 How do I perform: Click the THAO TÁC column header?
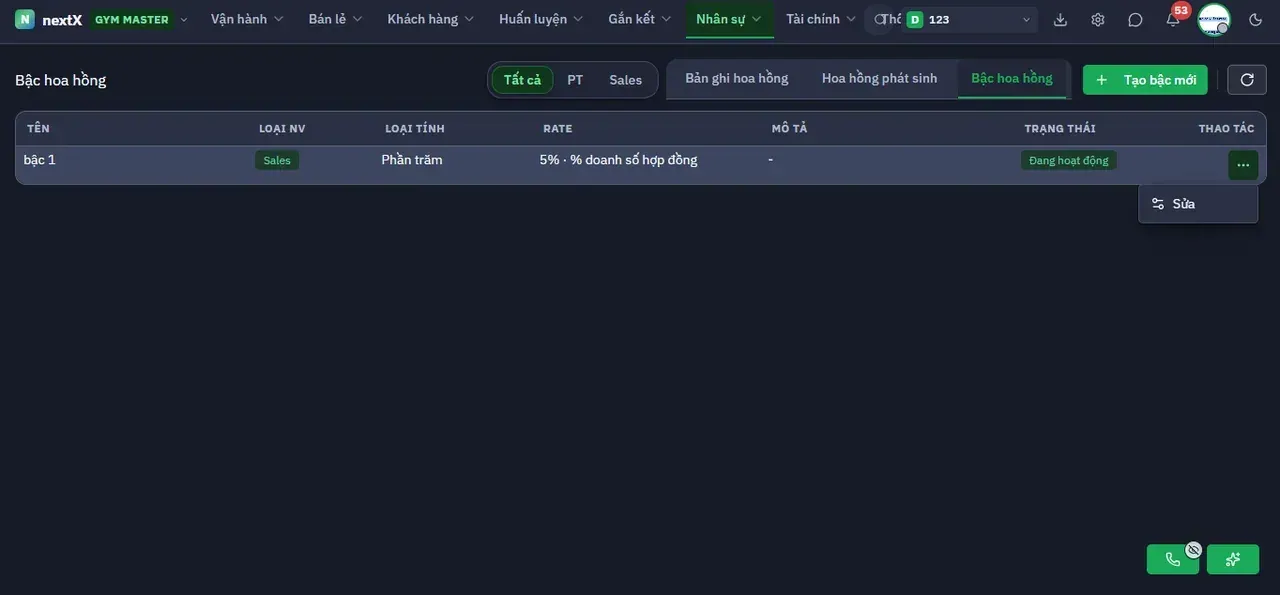coord(1227,129)
